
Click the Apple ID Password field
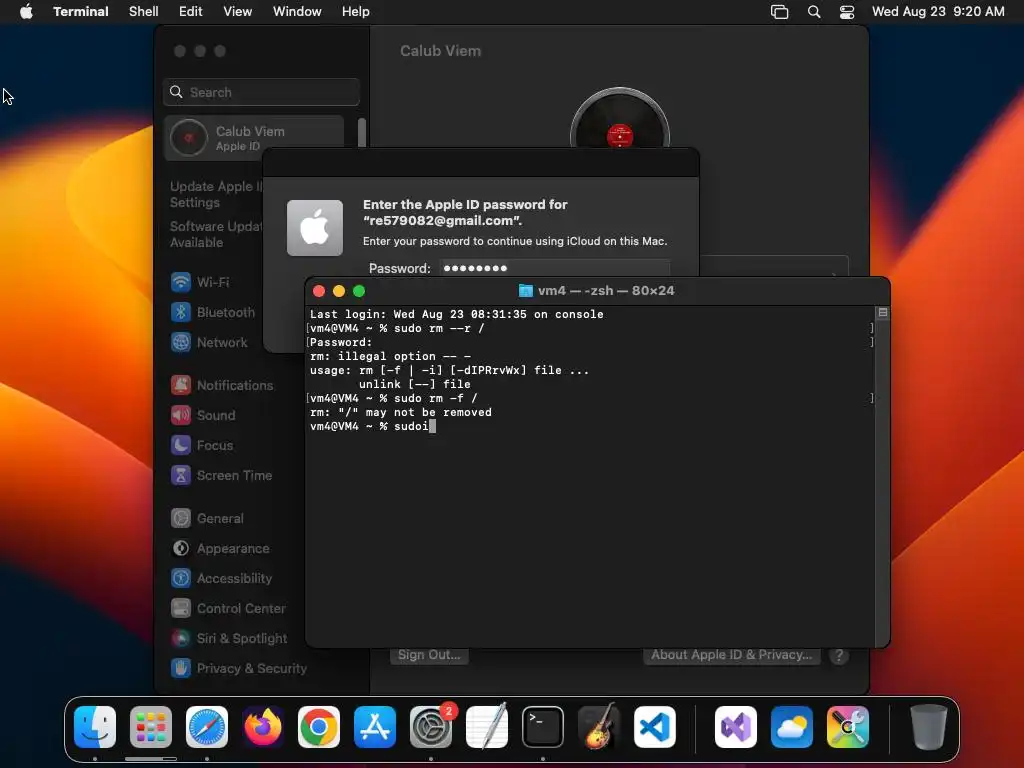[556, 268]
